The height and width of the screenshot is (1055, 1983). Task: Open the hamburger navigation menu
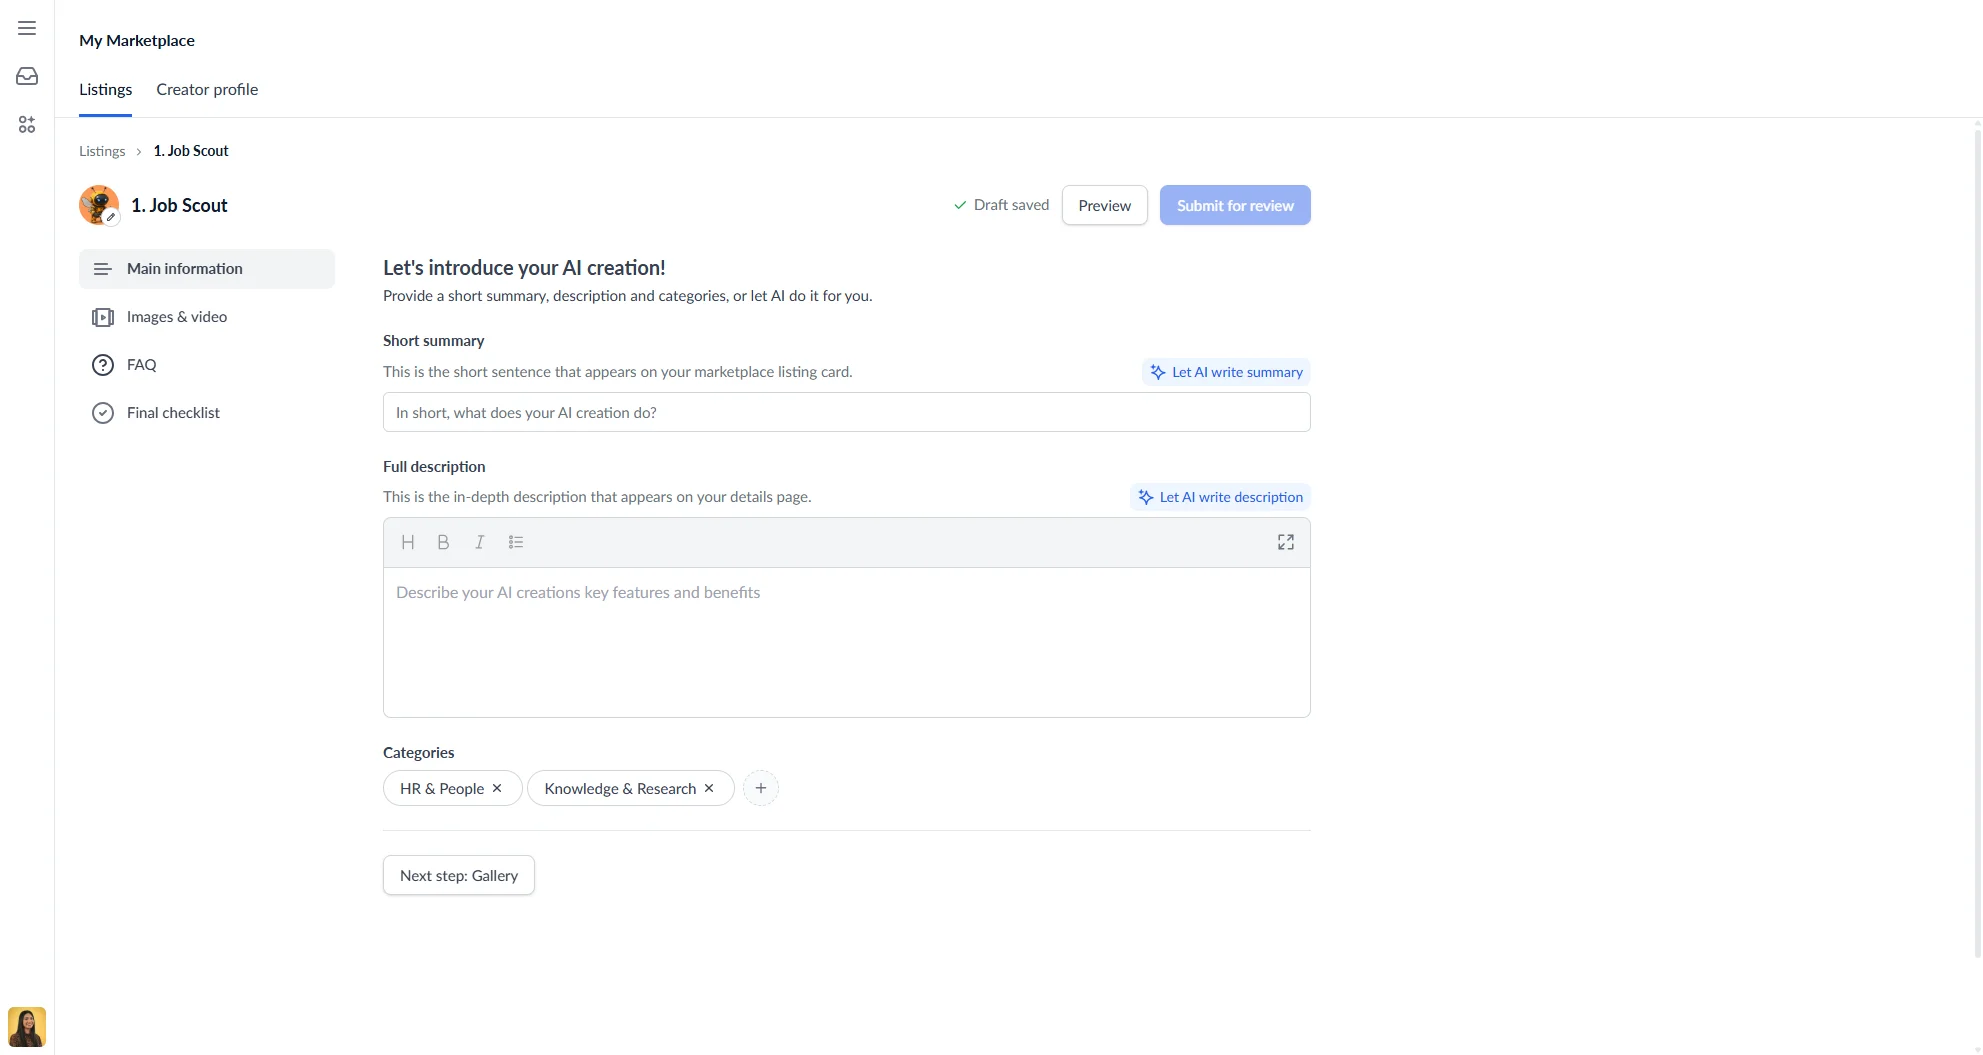[26, 28]
